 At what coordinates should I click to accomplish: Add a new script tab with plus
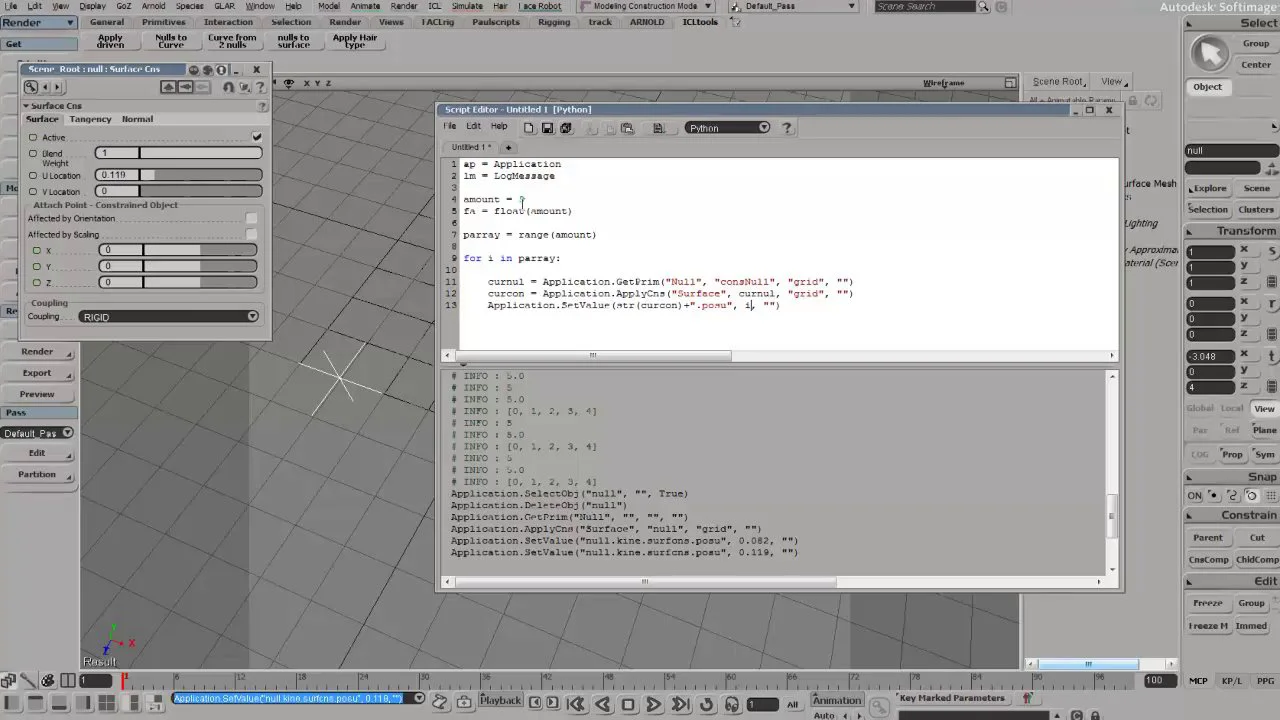(508, 147)
